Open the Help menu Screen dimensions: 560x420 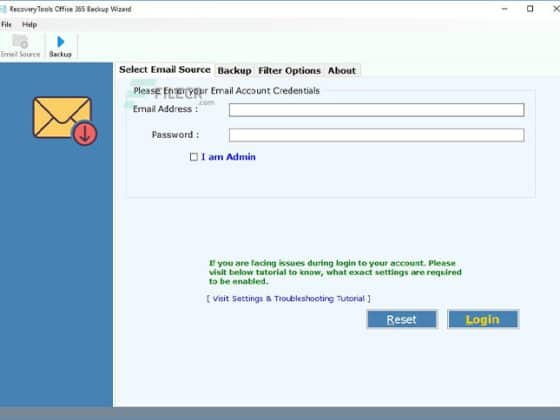tap(29, 25)
